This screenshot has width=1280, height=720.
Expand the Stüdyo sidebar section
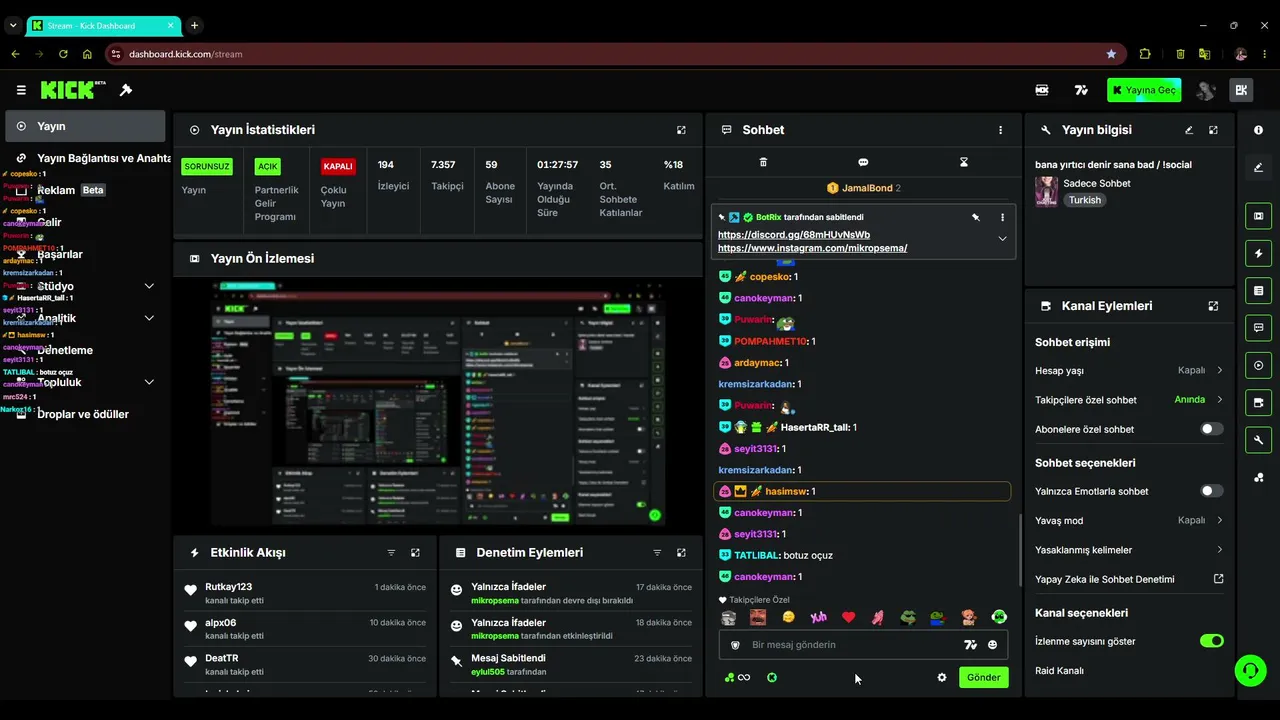tap(149, 286)
